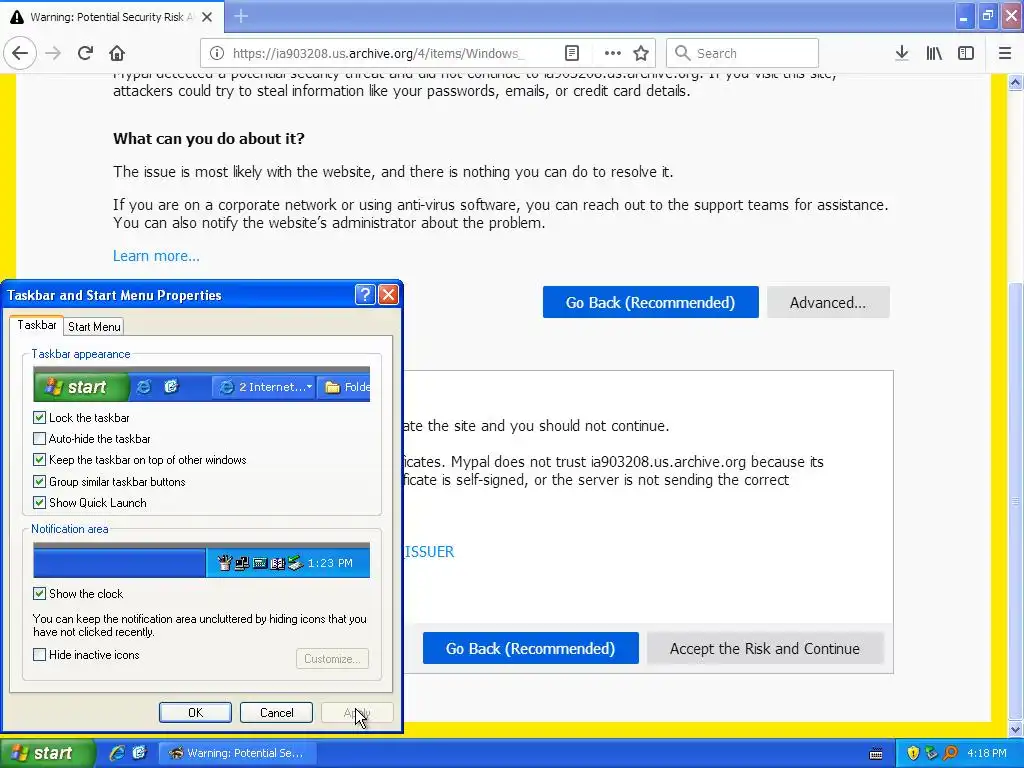Select the taskbar browser window button

(240, 753)
